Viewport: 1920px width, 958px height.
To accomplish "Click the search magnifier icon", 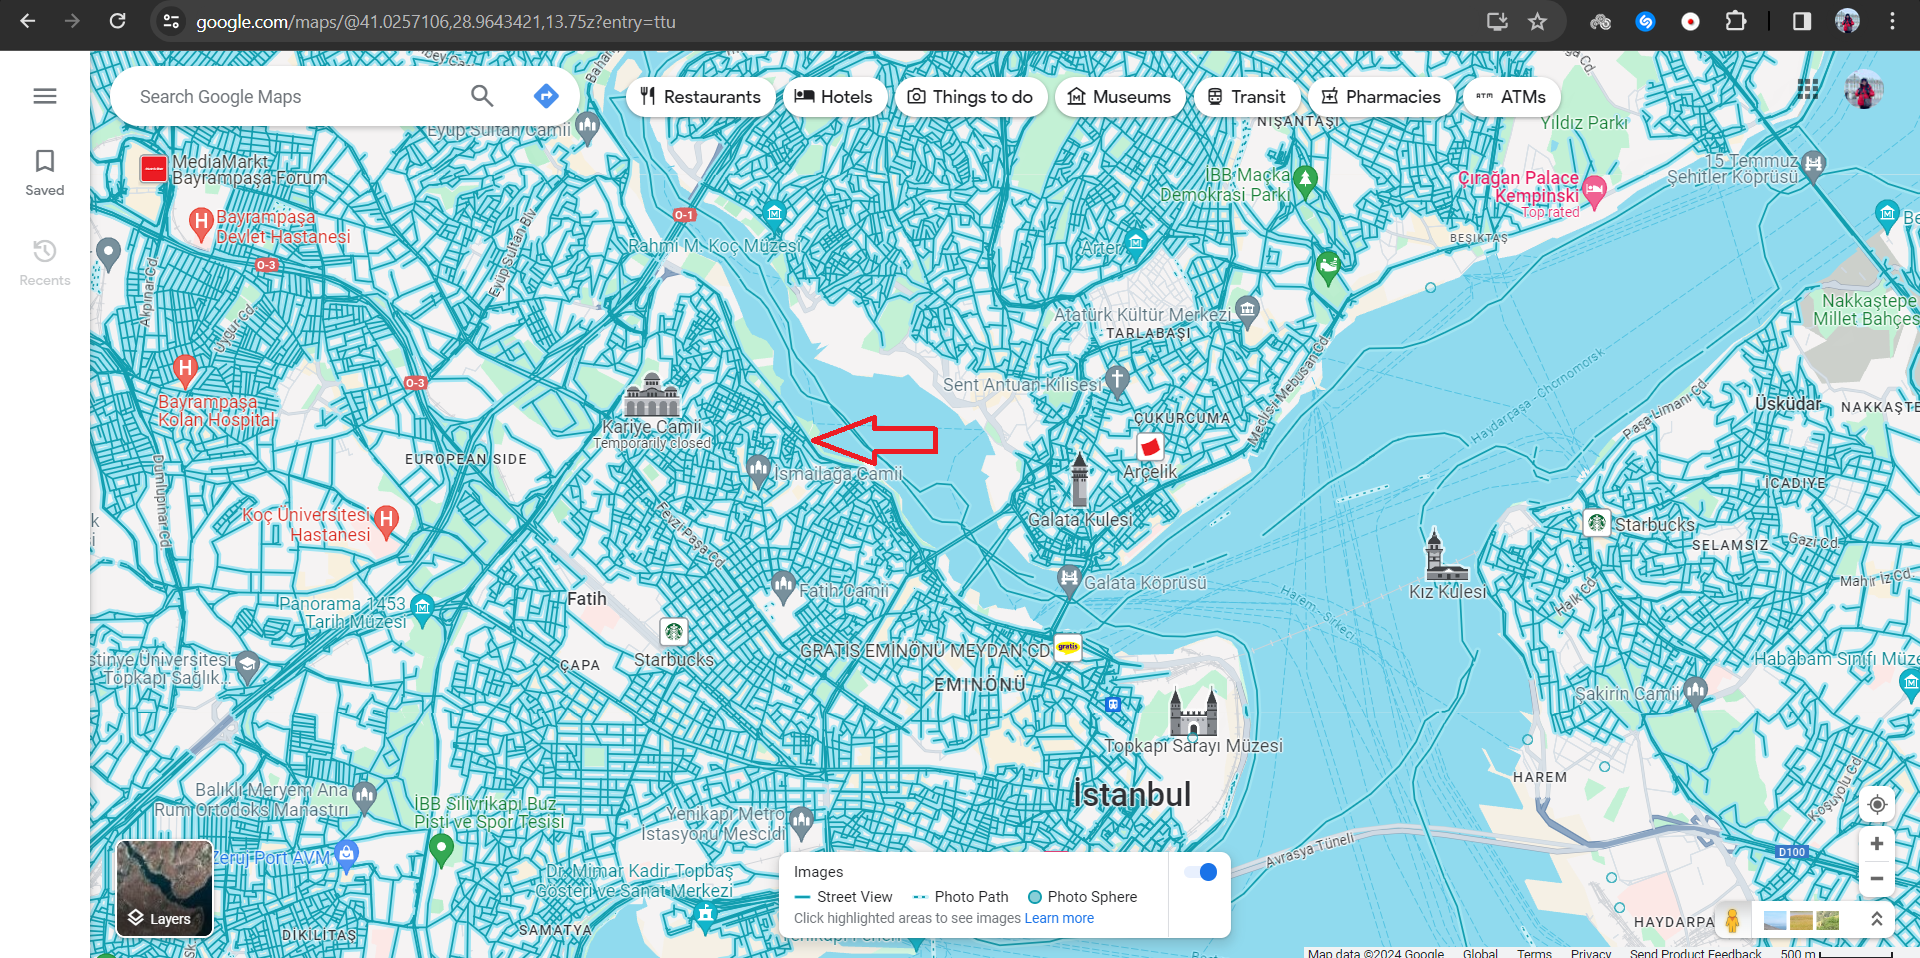I will 482,96.
